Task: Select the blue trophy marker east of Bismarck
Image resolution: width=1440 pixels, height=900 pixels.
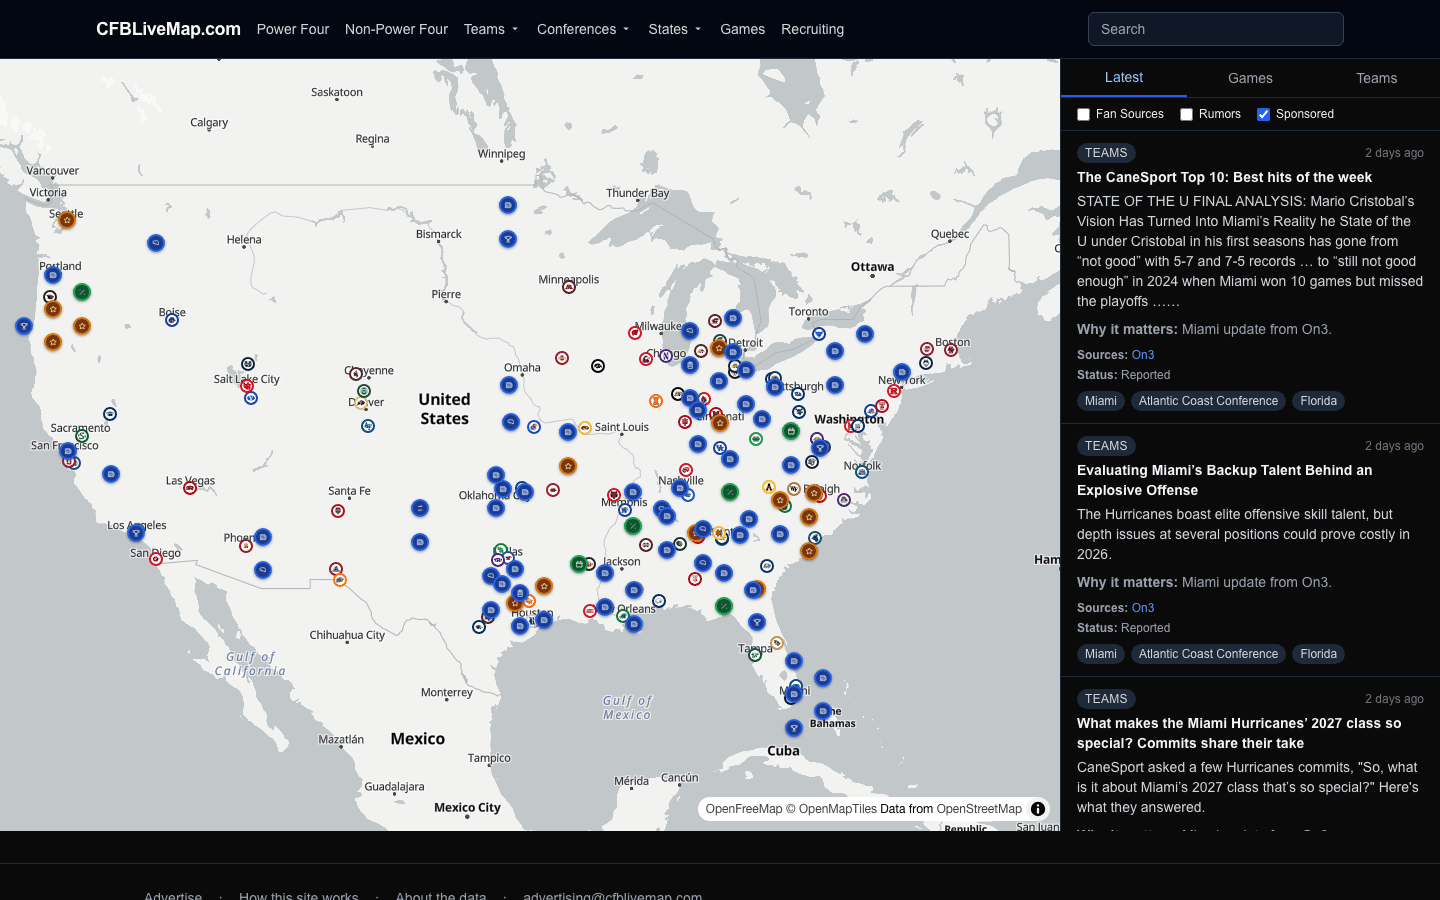Action: click(x=508, y=239)
